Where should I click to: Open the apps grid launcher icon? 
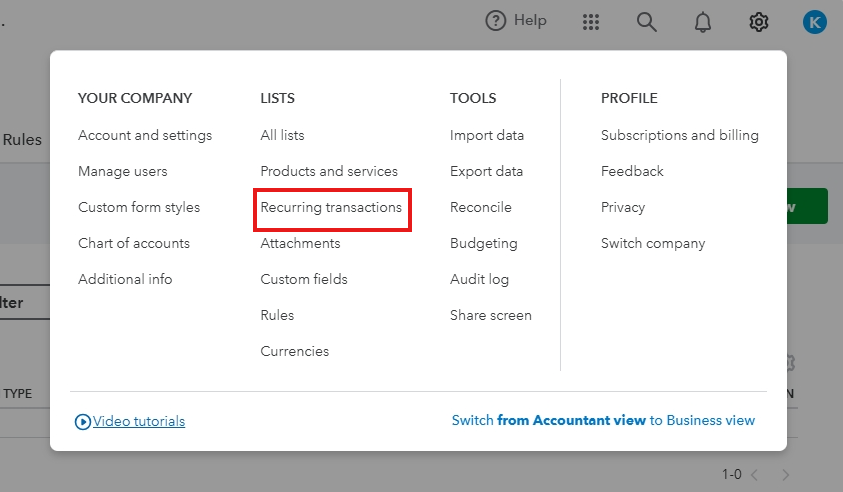[591, 22]
